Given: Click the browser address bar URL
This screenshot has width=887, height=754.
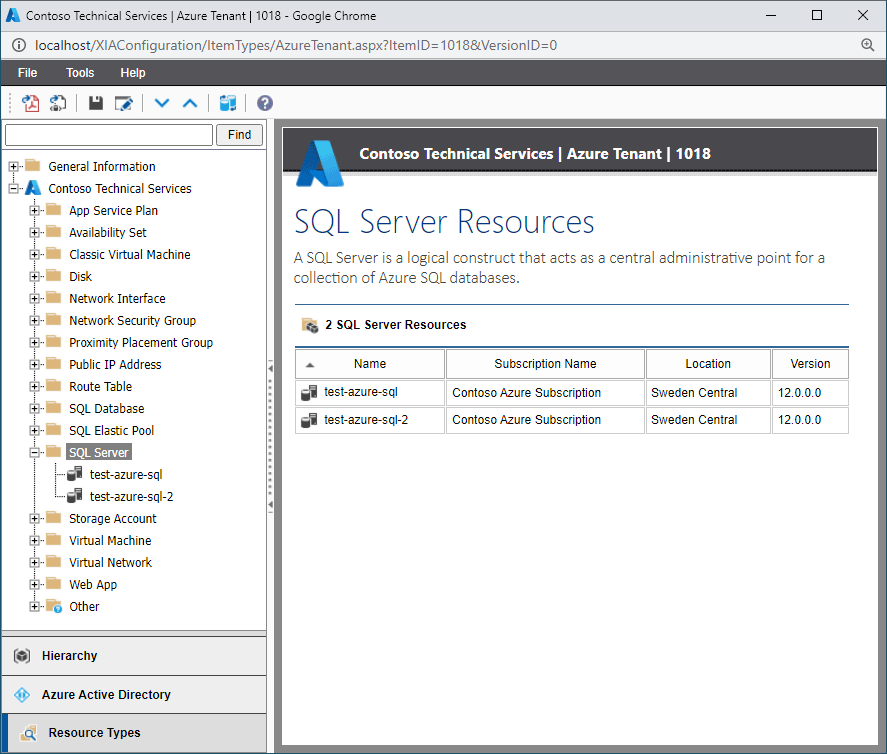Looking at the screenshot, I should coord(296,45).
